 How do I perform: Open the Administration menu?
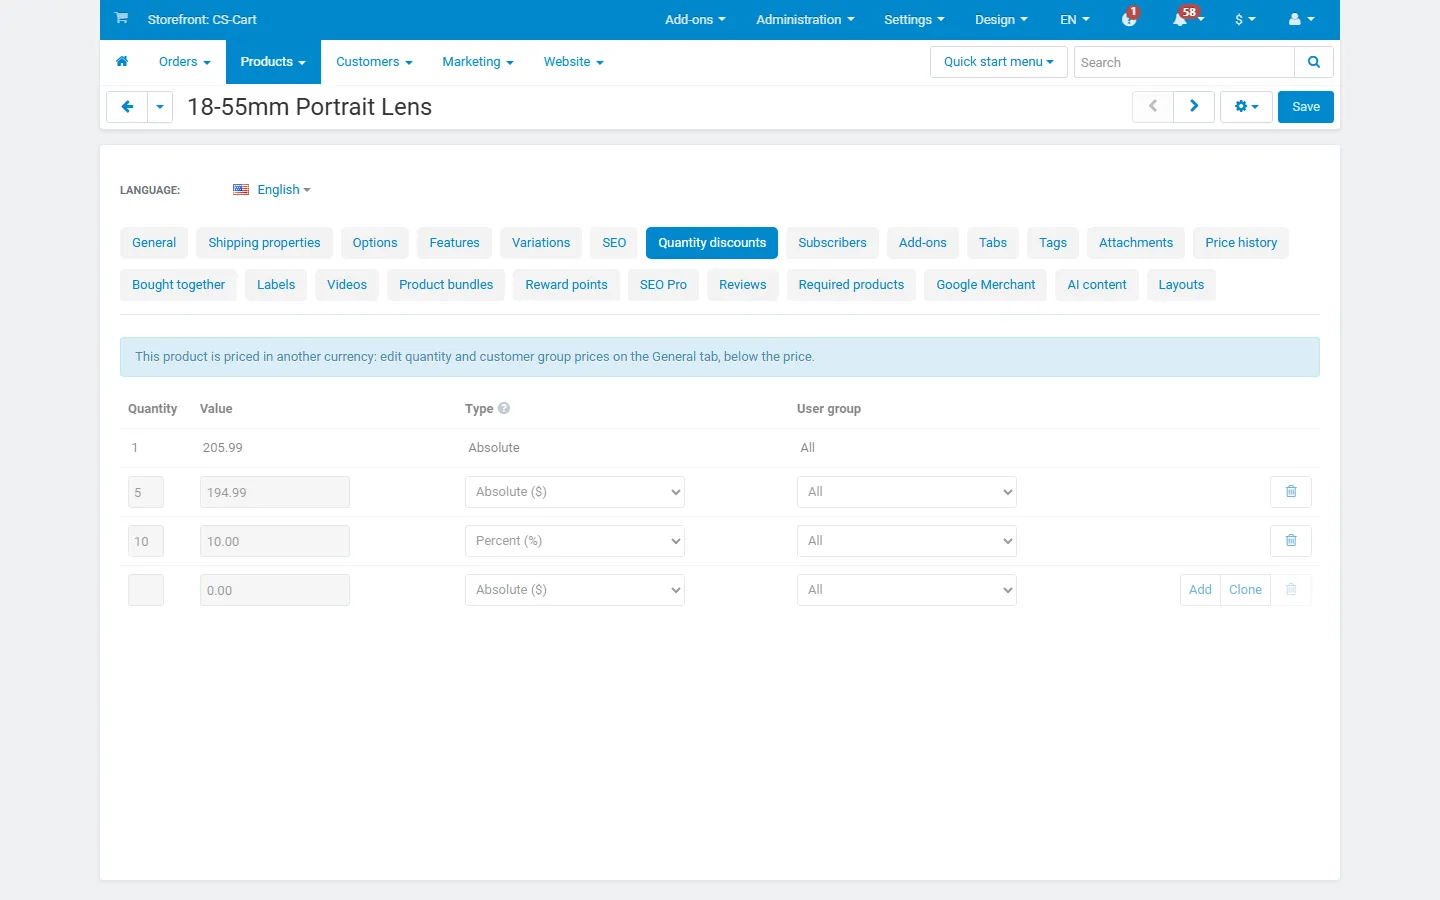click(x=805, y=19)
